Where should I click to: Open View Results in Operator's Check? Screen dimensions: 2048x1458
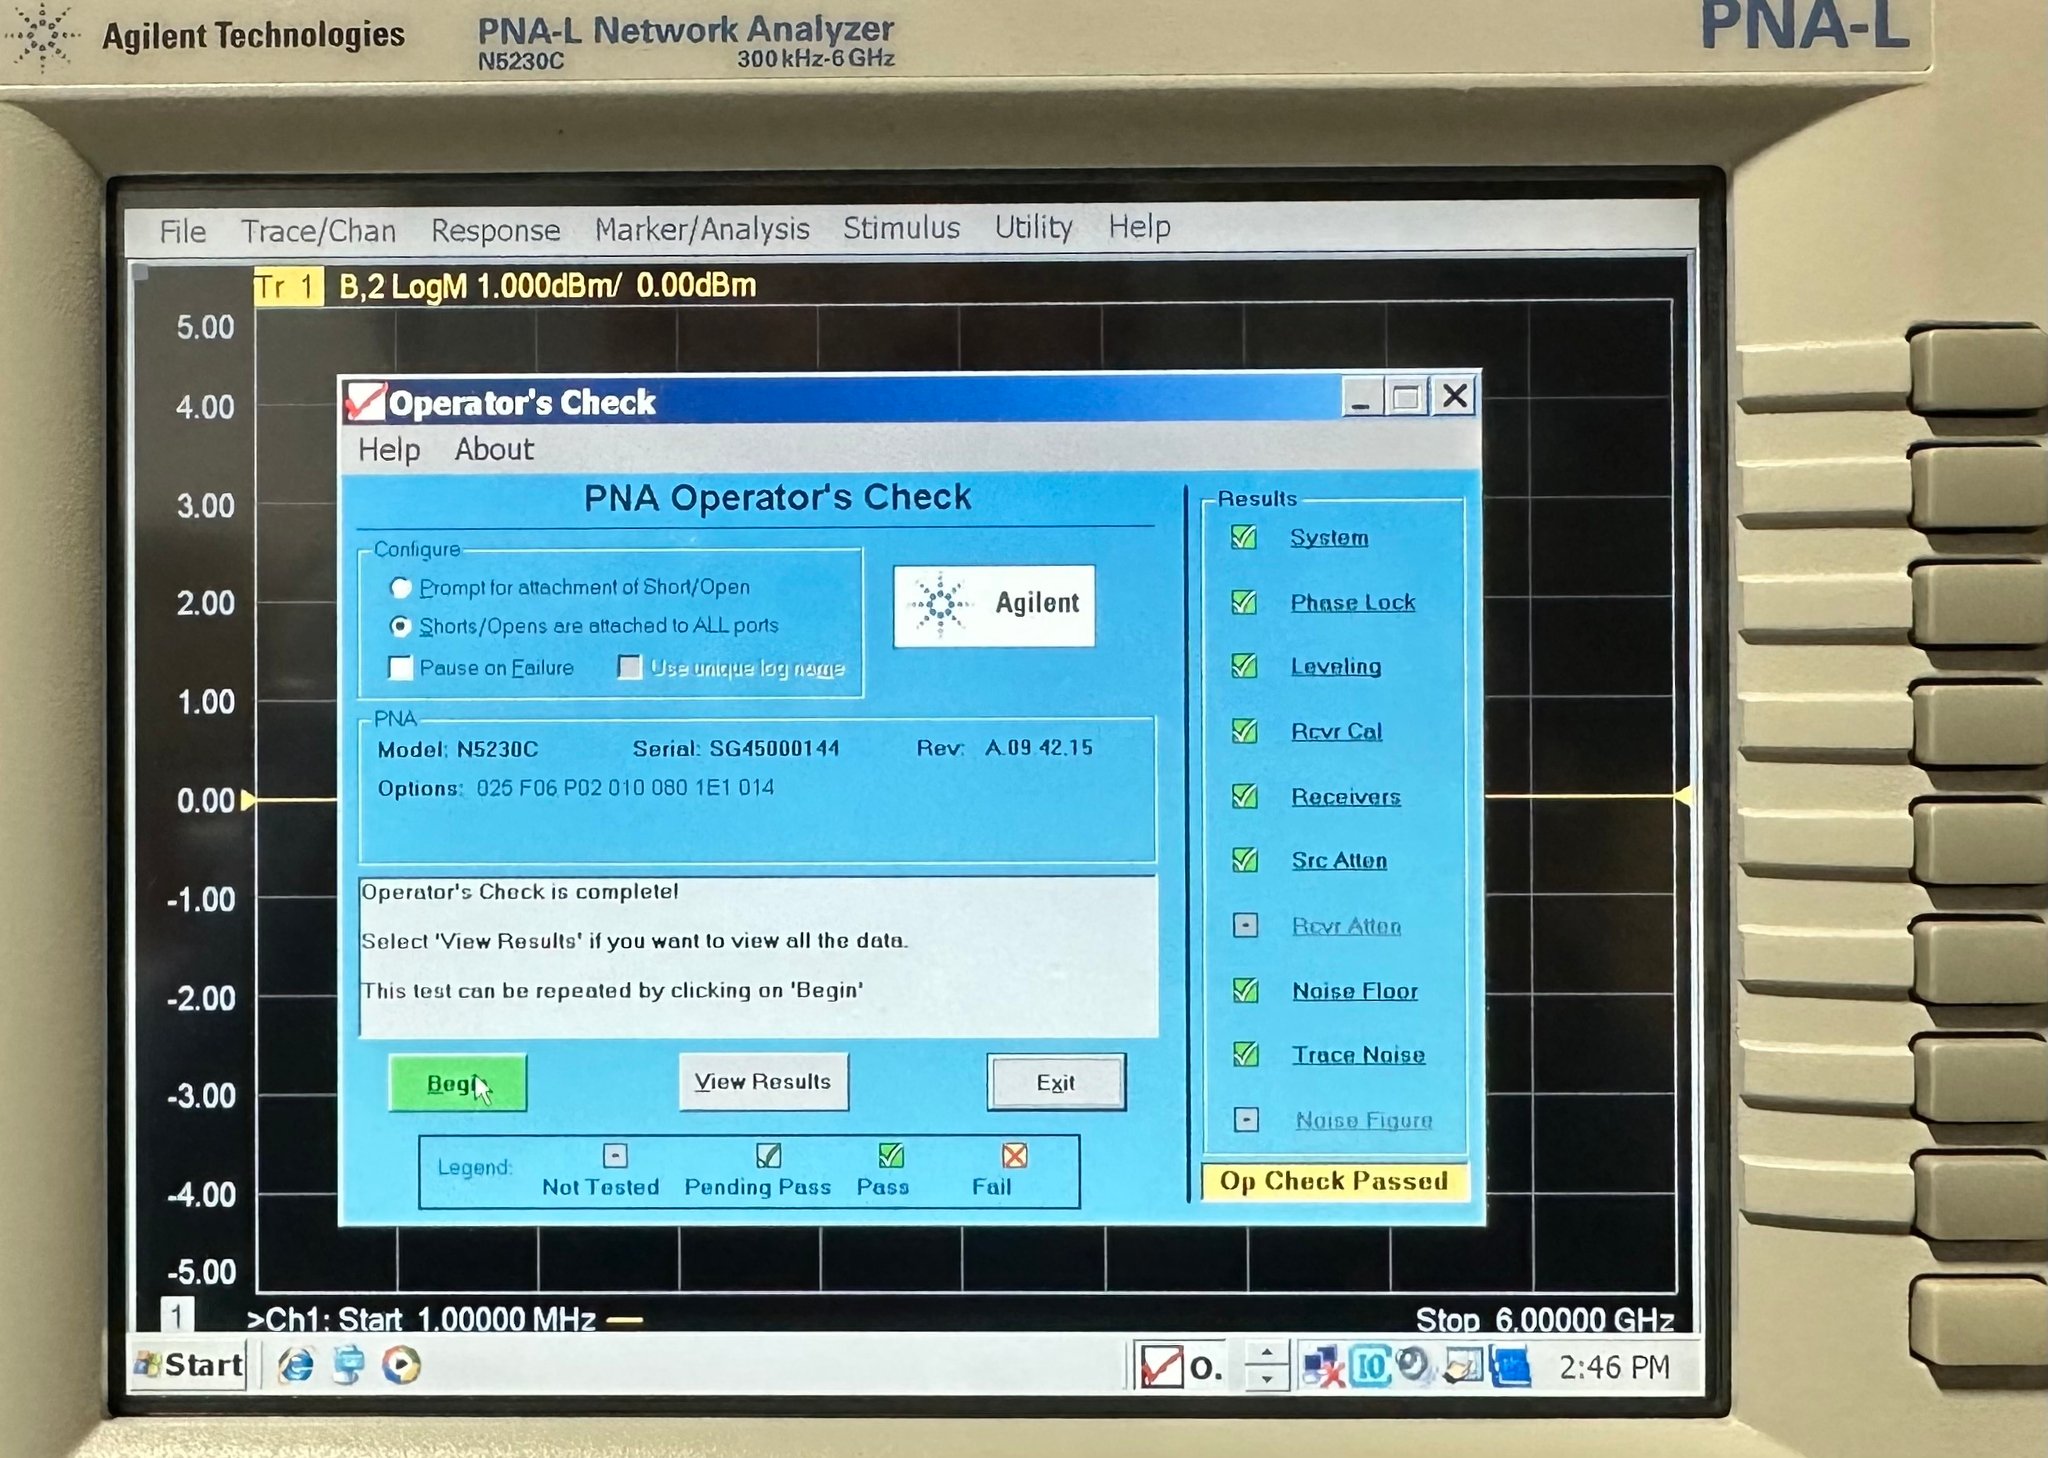pos(763,1082)
